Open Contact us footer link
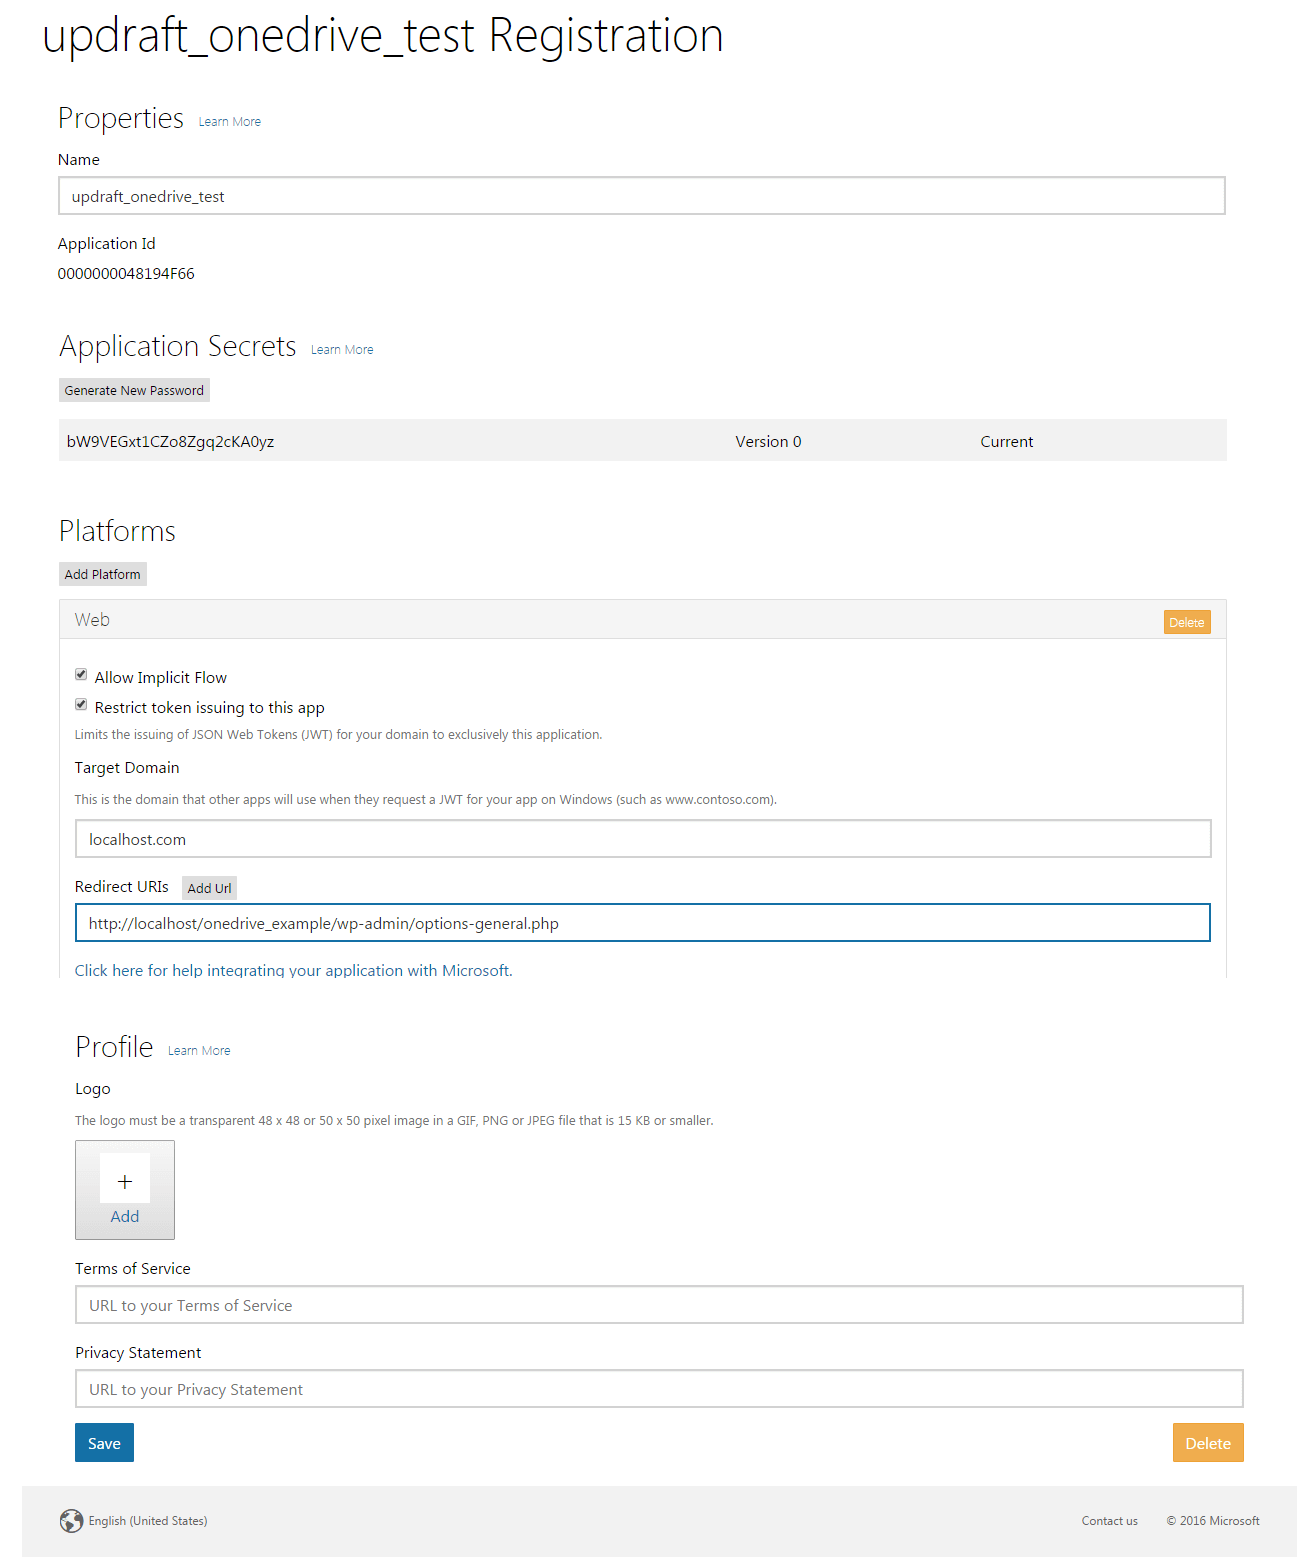 tap(1110, 1521)
